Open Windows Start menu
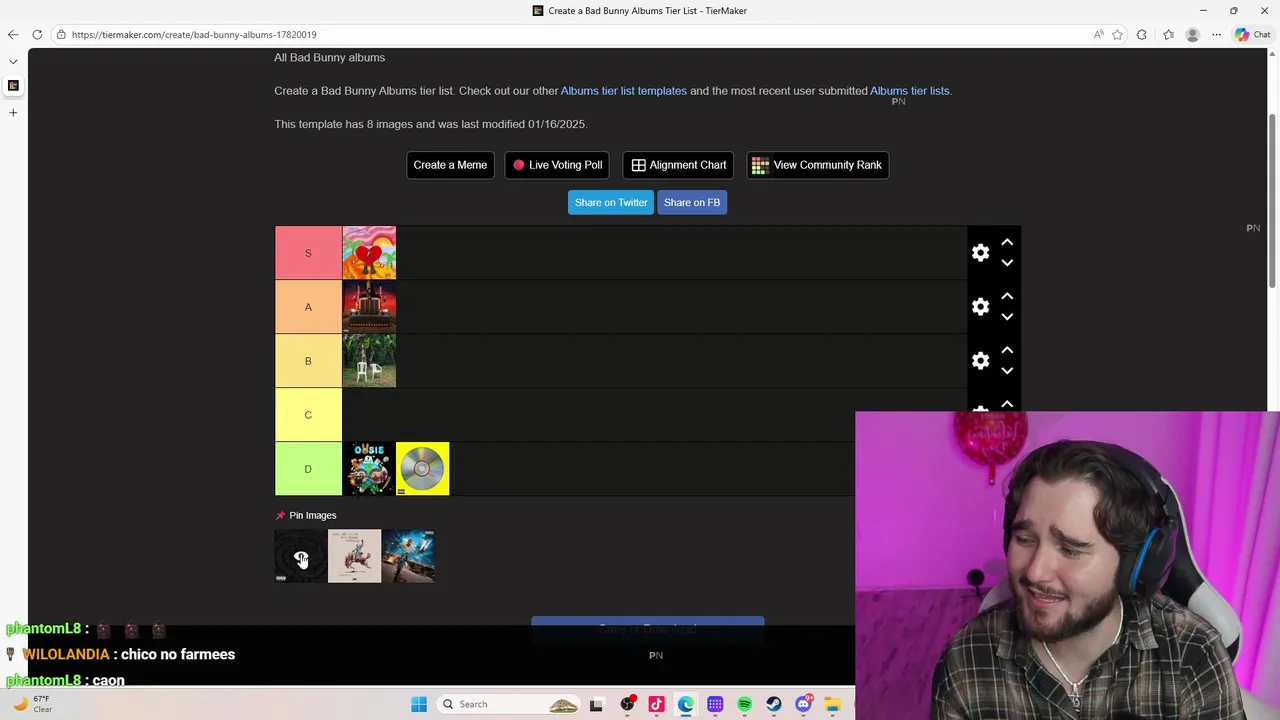This screenshot has height=720, width=1280. 419,704
